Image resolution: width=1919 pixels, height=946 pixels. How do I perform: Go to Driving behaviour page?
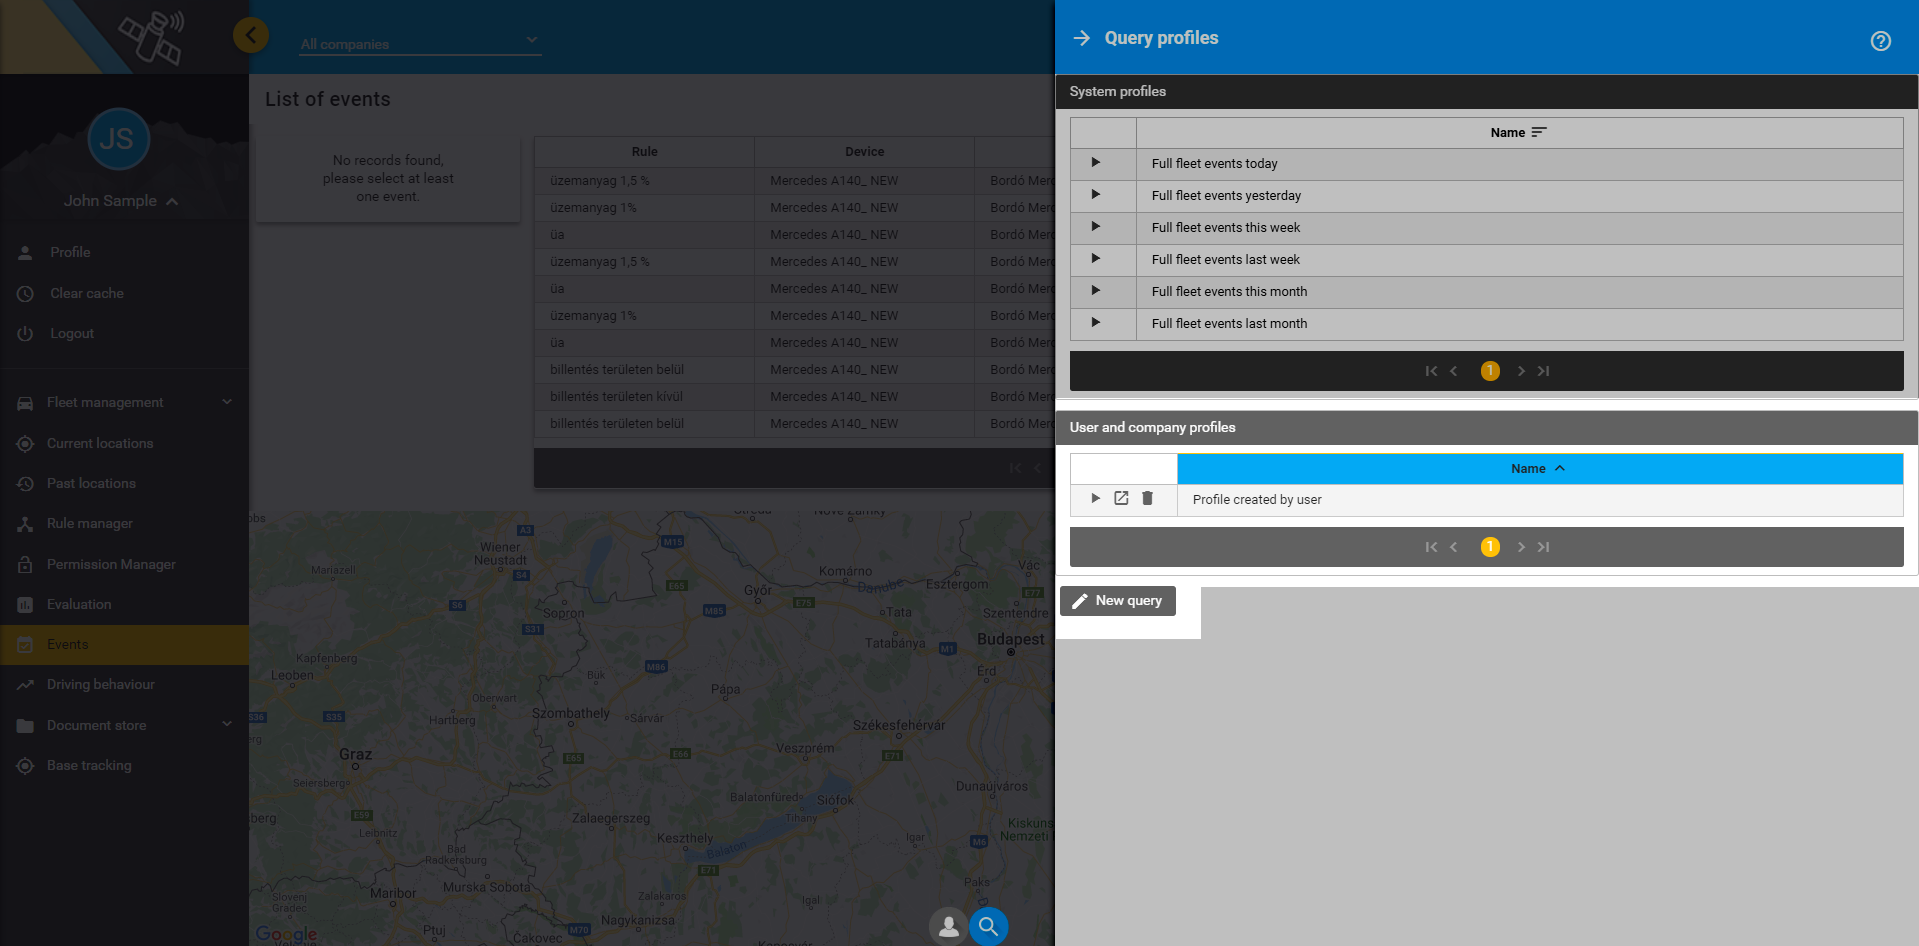pyautogui.click(x=100, y=684)
